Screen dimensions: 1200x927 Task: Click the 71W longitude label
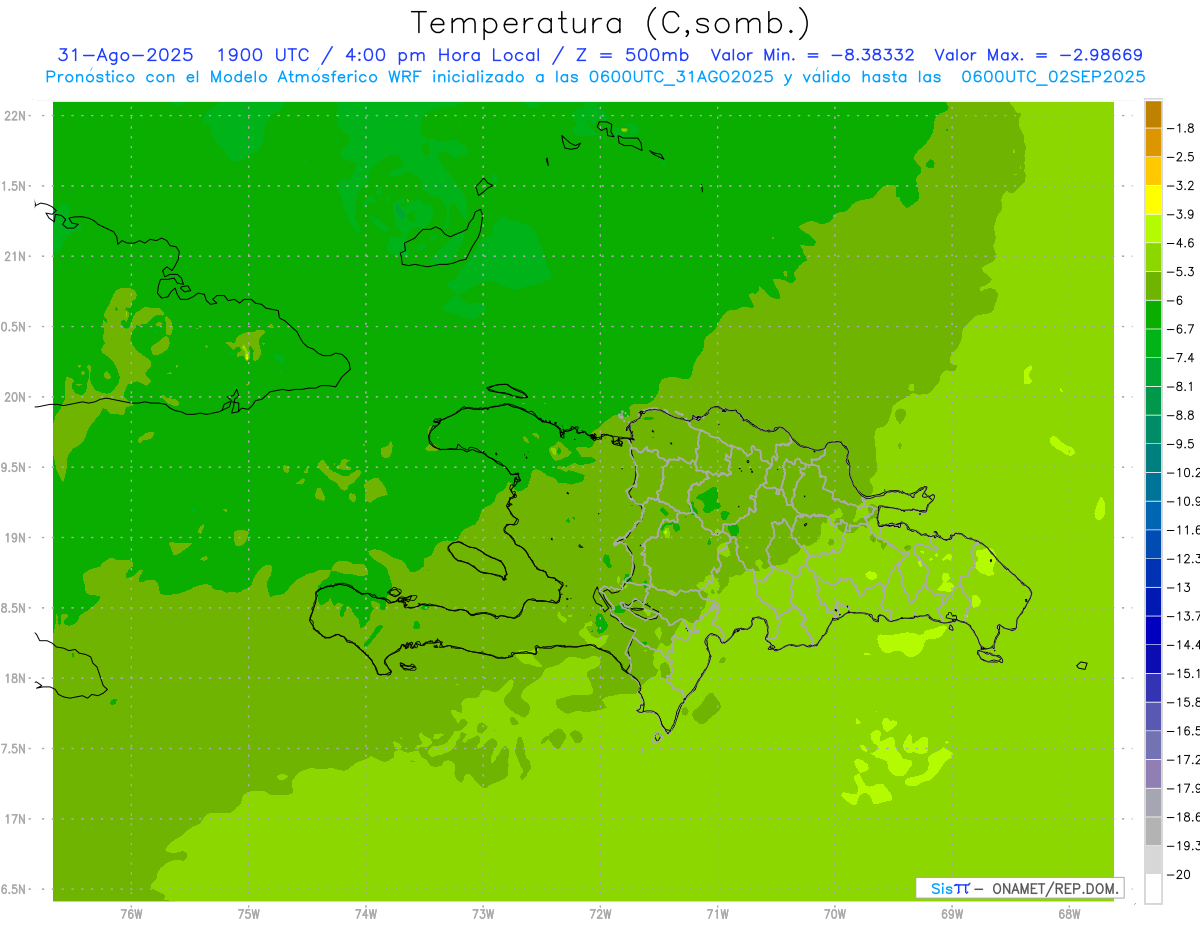click(717, 913)
